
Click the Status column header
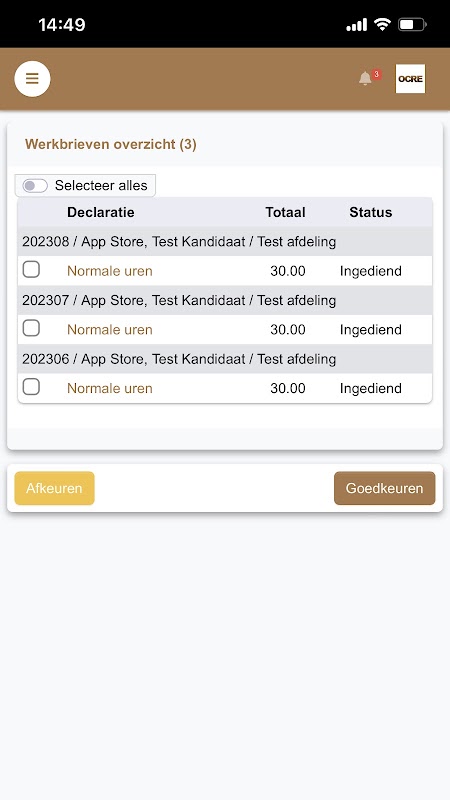[371, 212]
